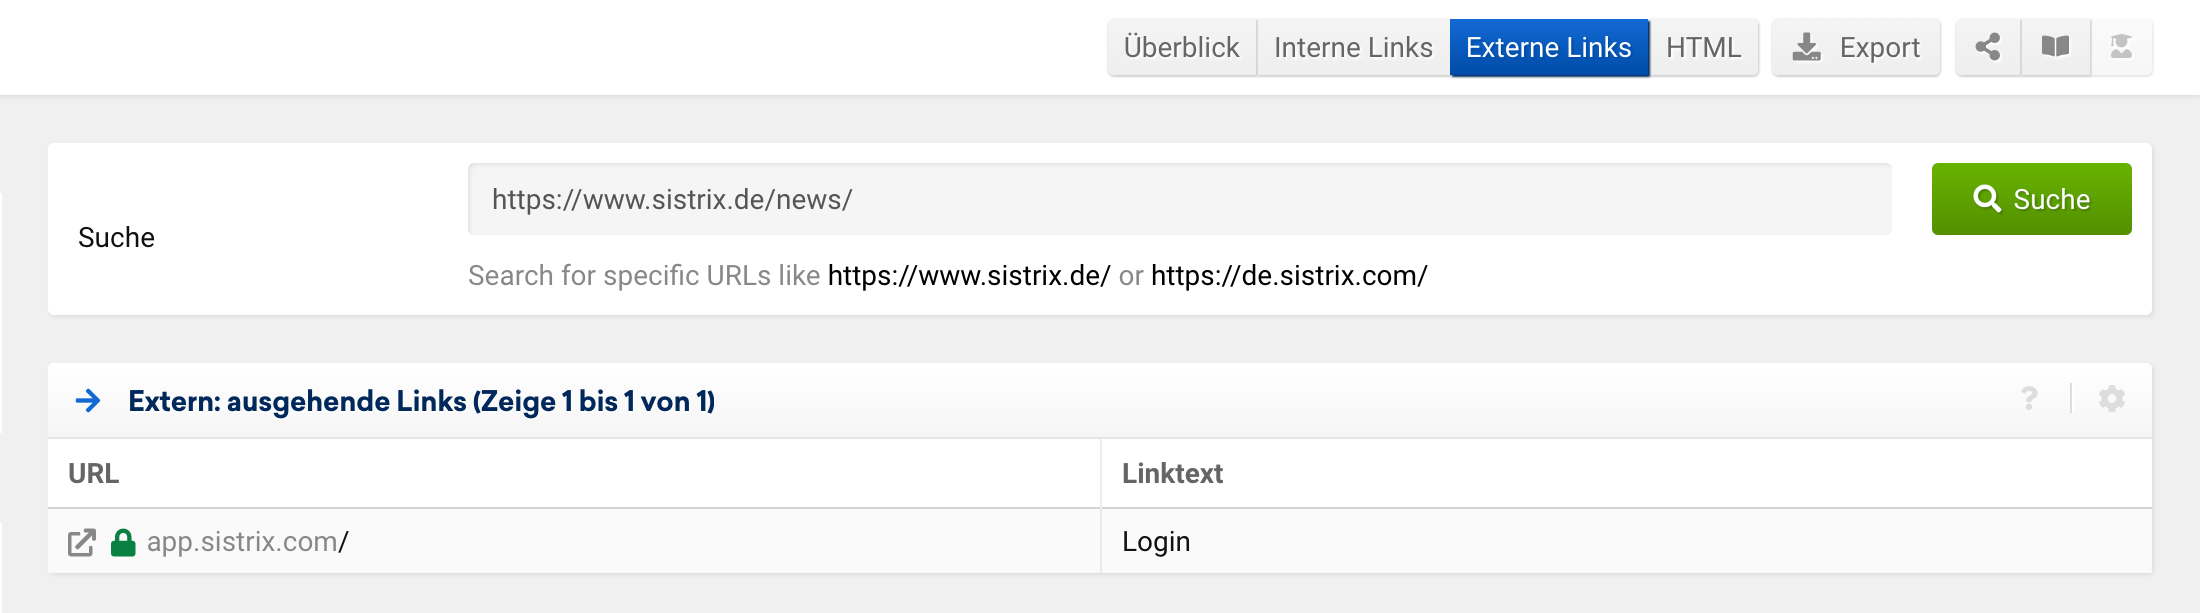Click the question mark help icon
2200x613 pixels.
click(2029, 399)
